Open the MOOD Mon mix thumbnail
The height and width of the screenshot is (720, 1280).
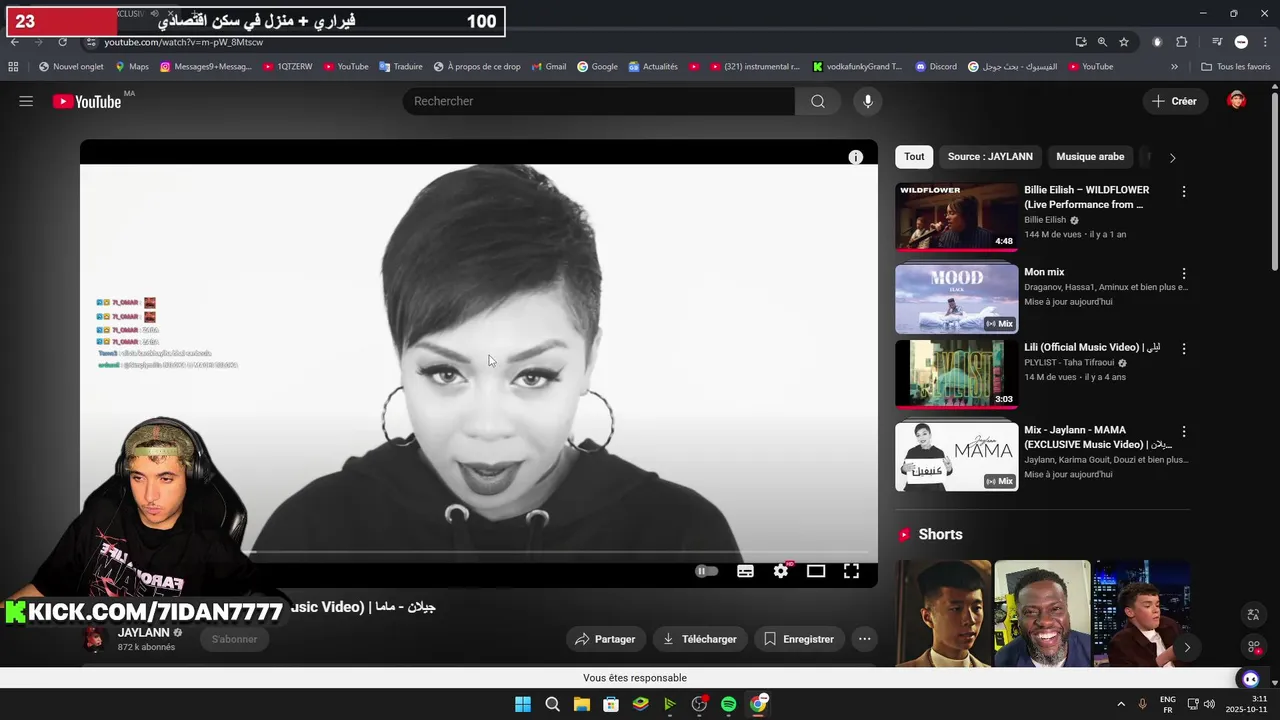956,298
